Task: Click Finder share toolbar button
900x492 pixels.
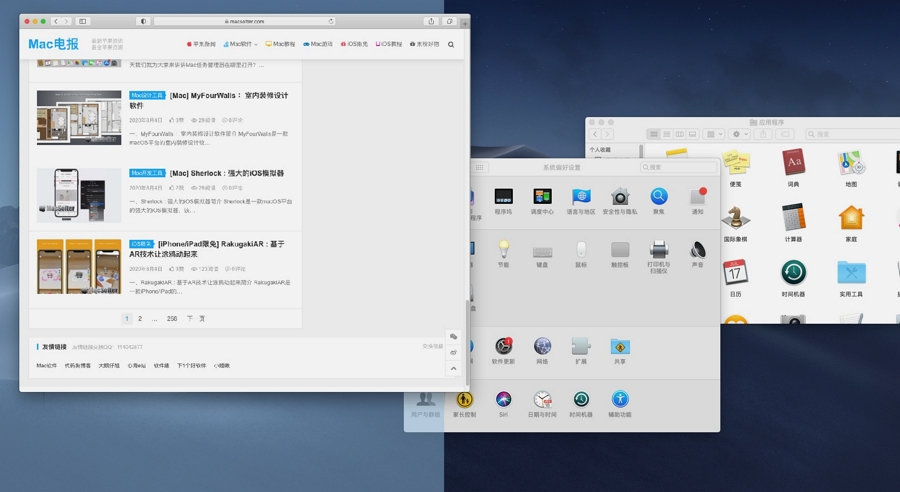Action: [763, 134]
